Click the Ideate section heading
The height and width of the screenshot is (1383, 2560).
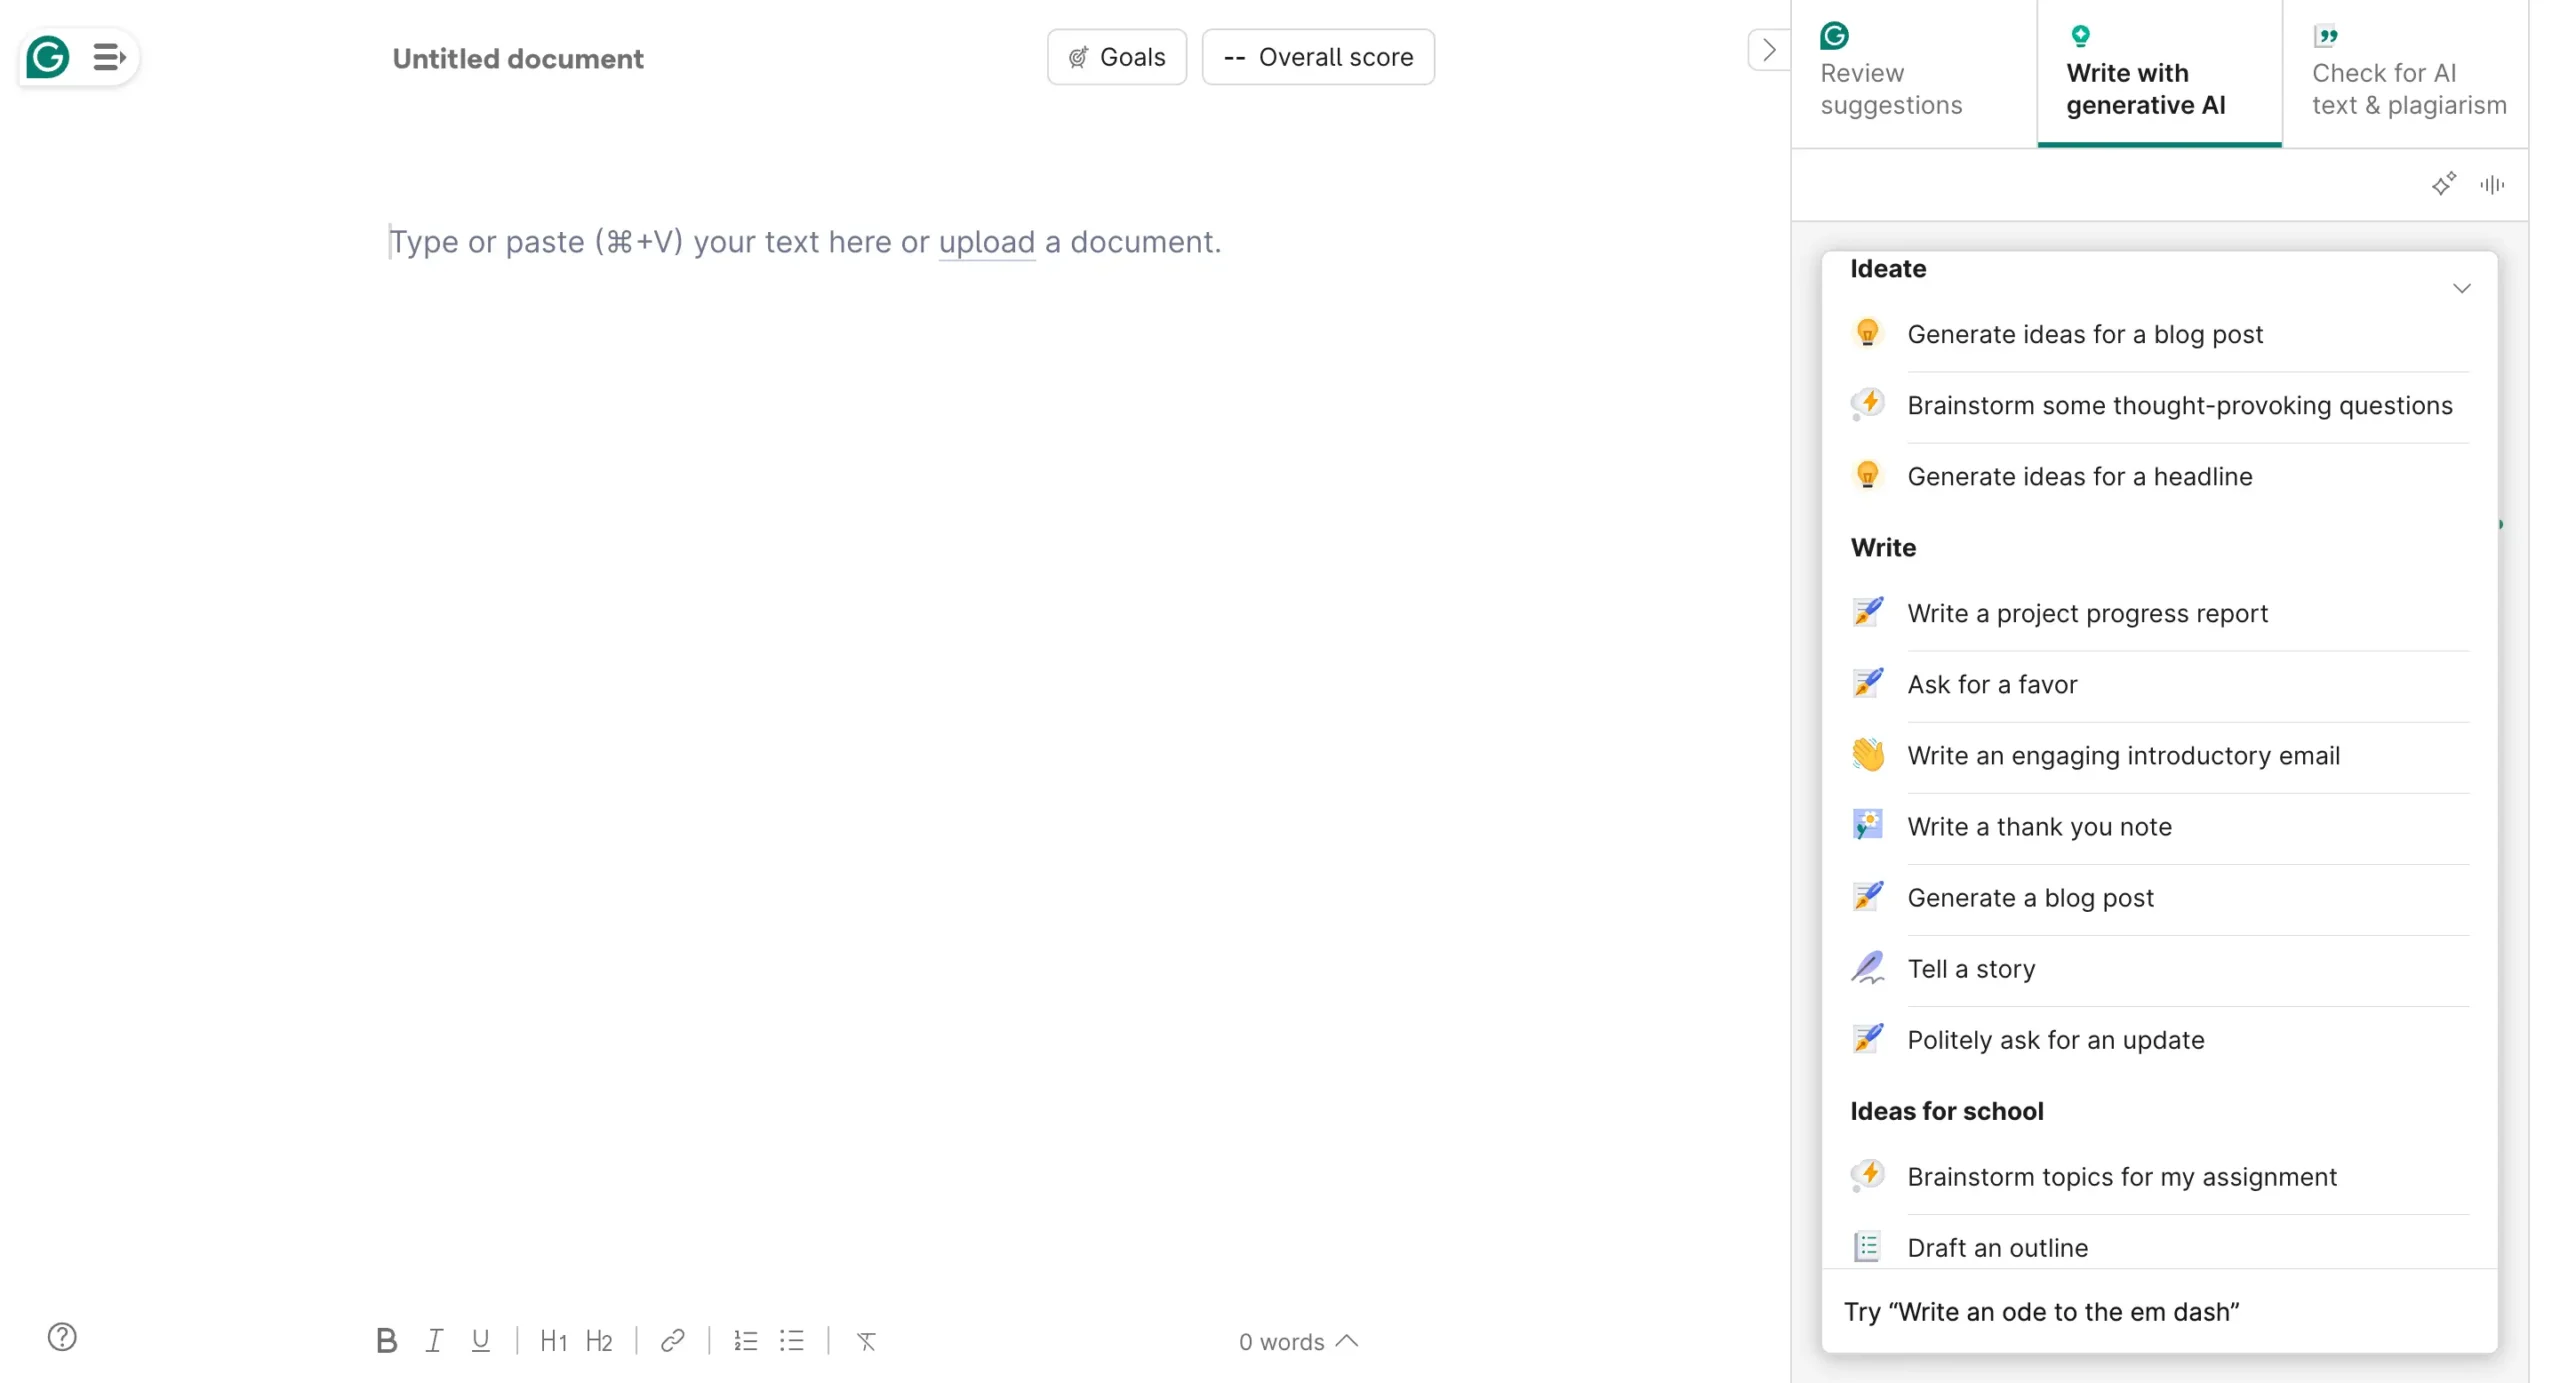(1887, 268)
